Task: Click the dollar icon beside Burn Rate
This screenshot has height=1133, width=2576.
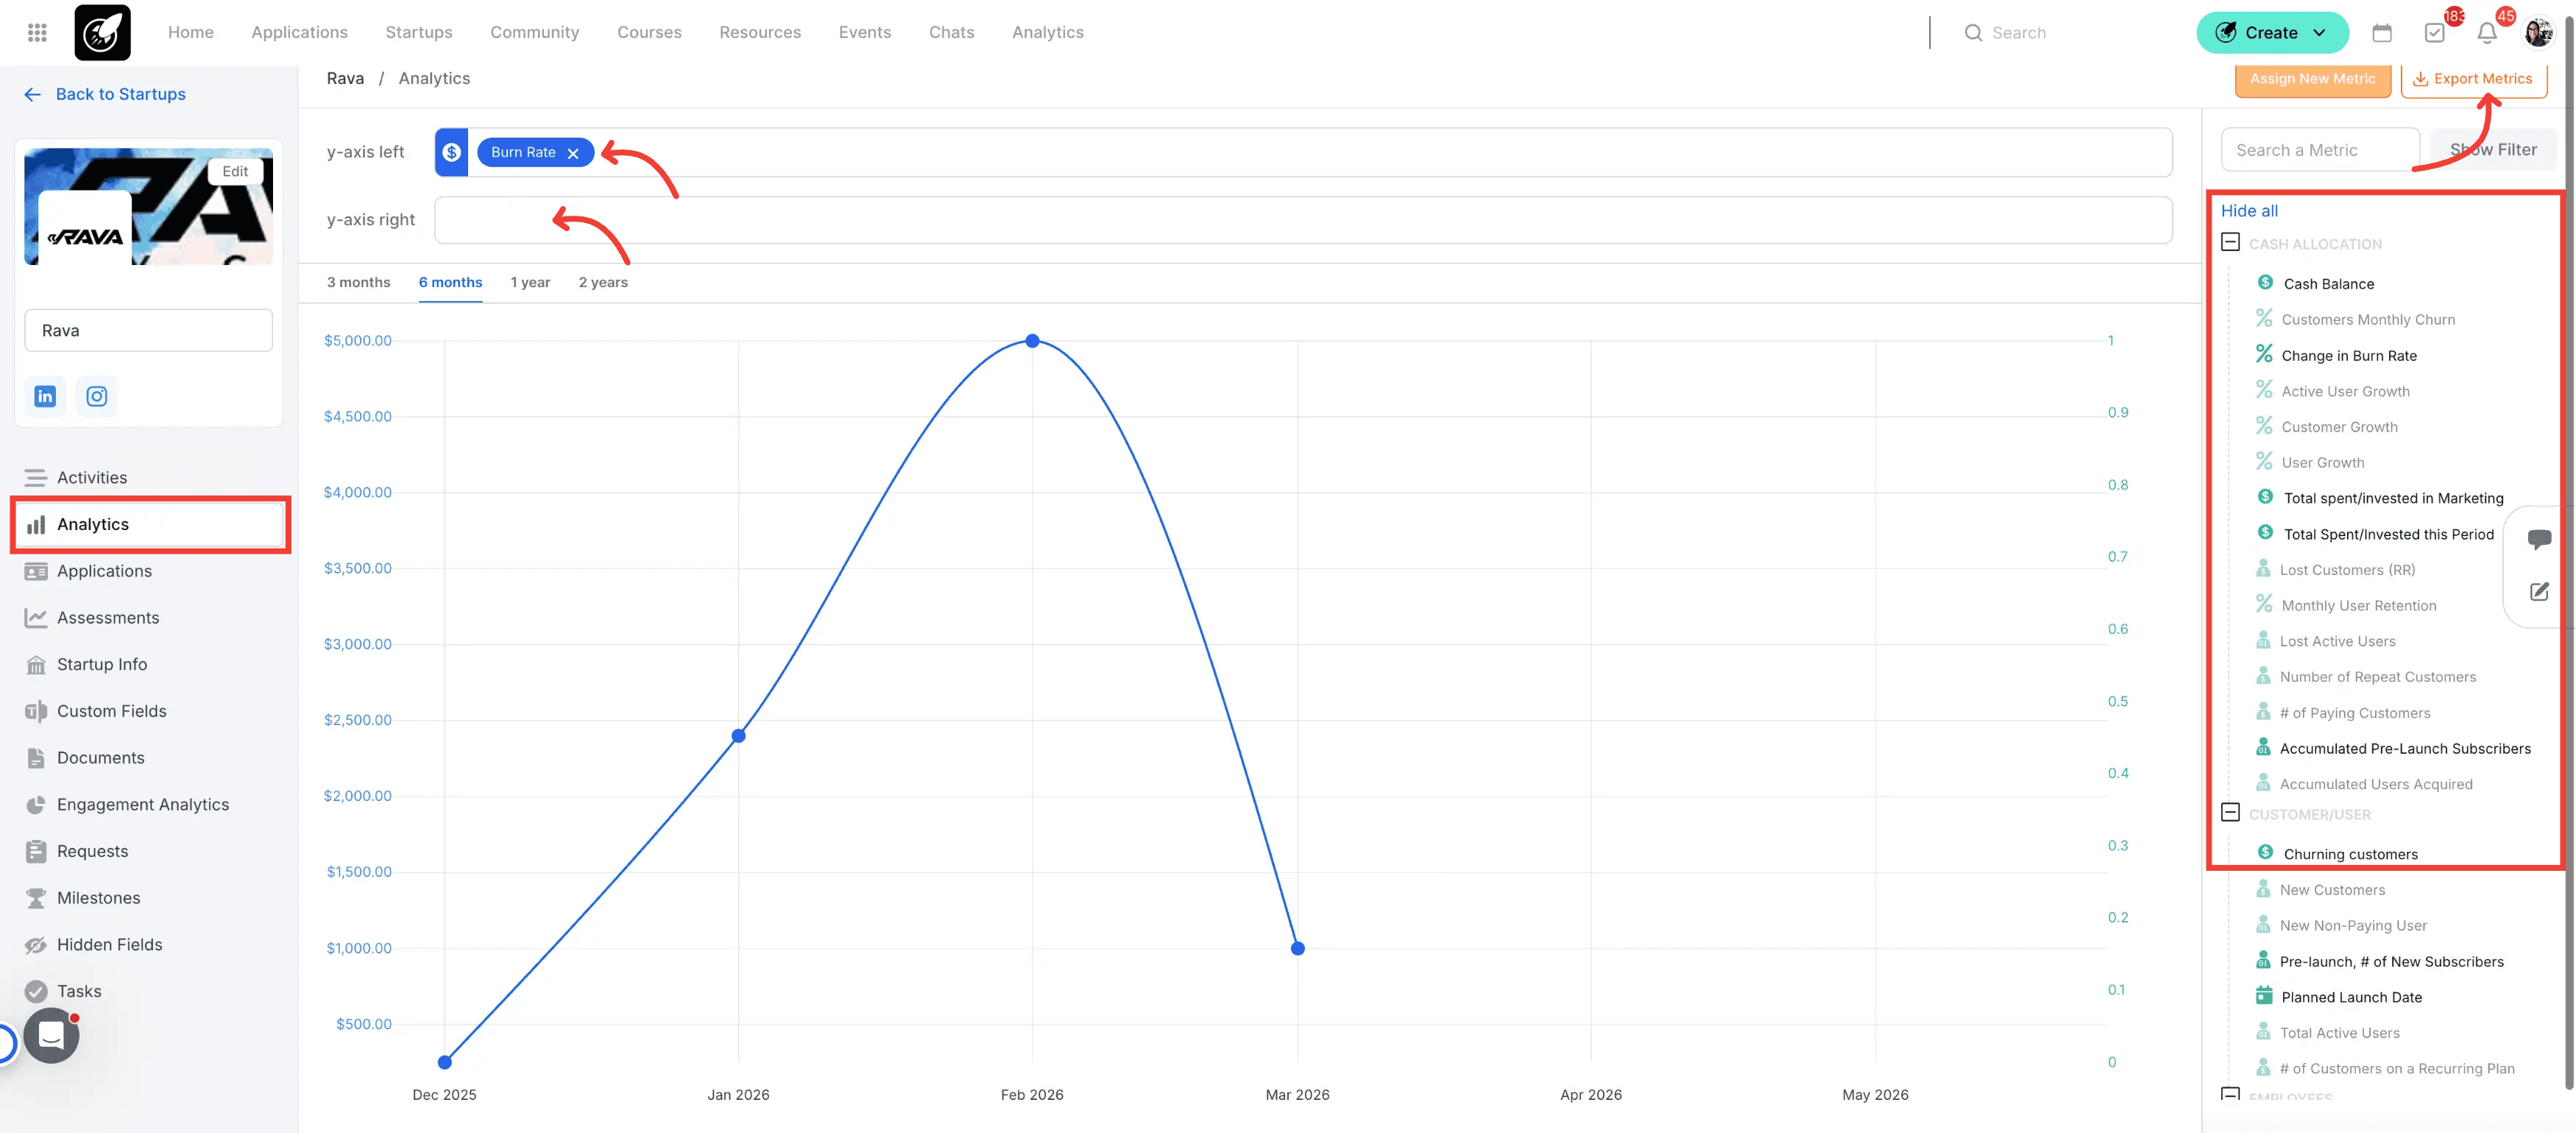Action: (452, 152)
